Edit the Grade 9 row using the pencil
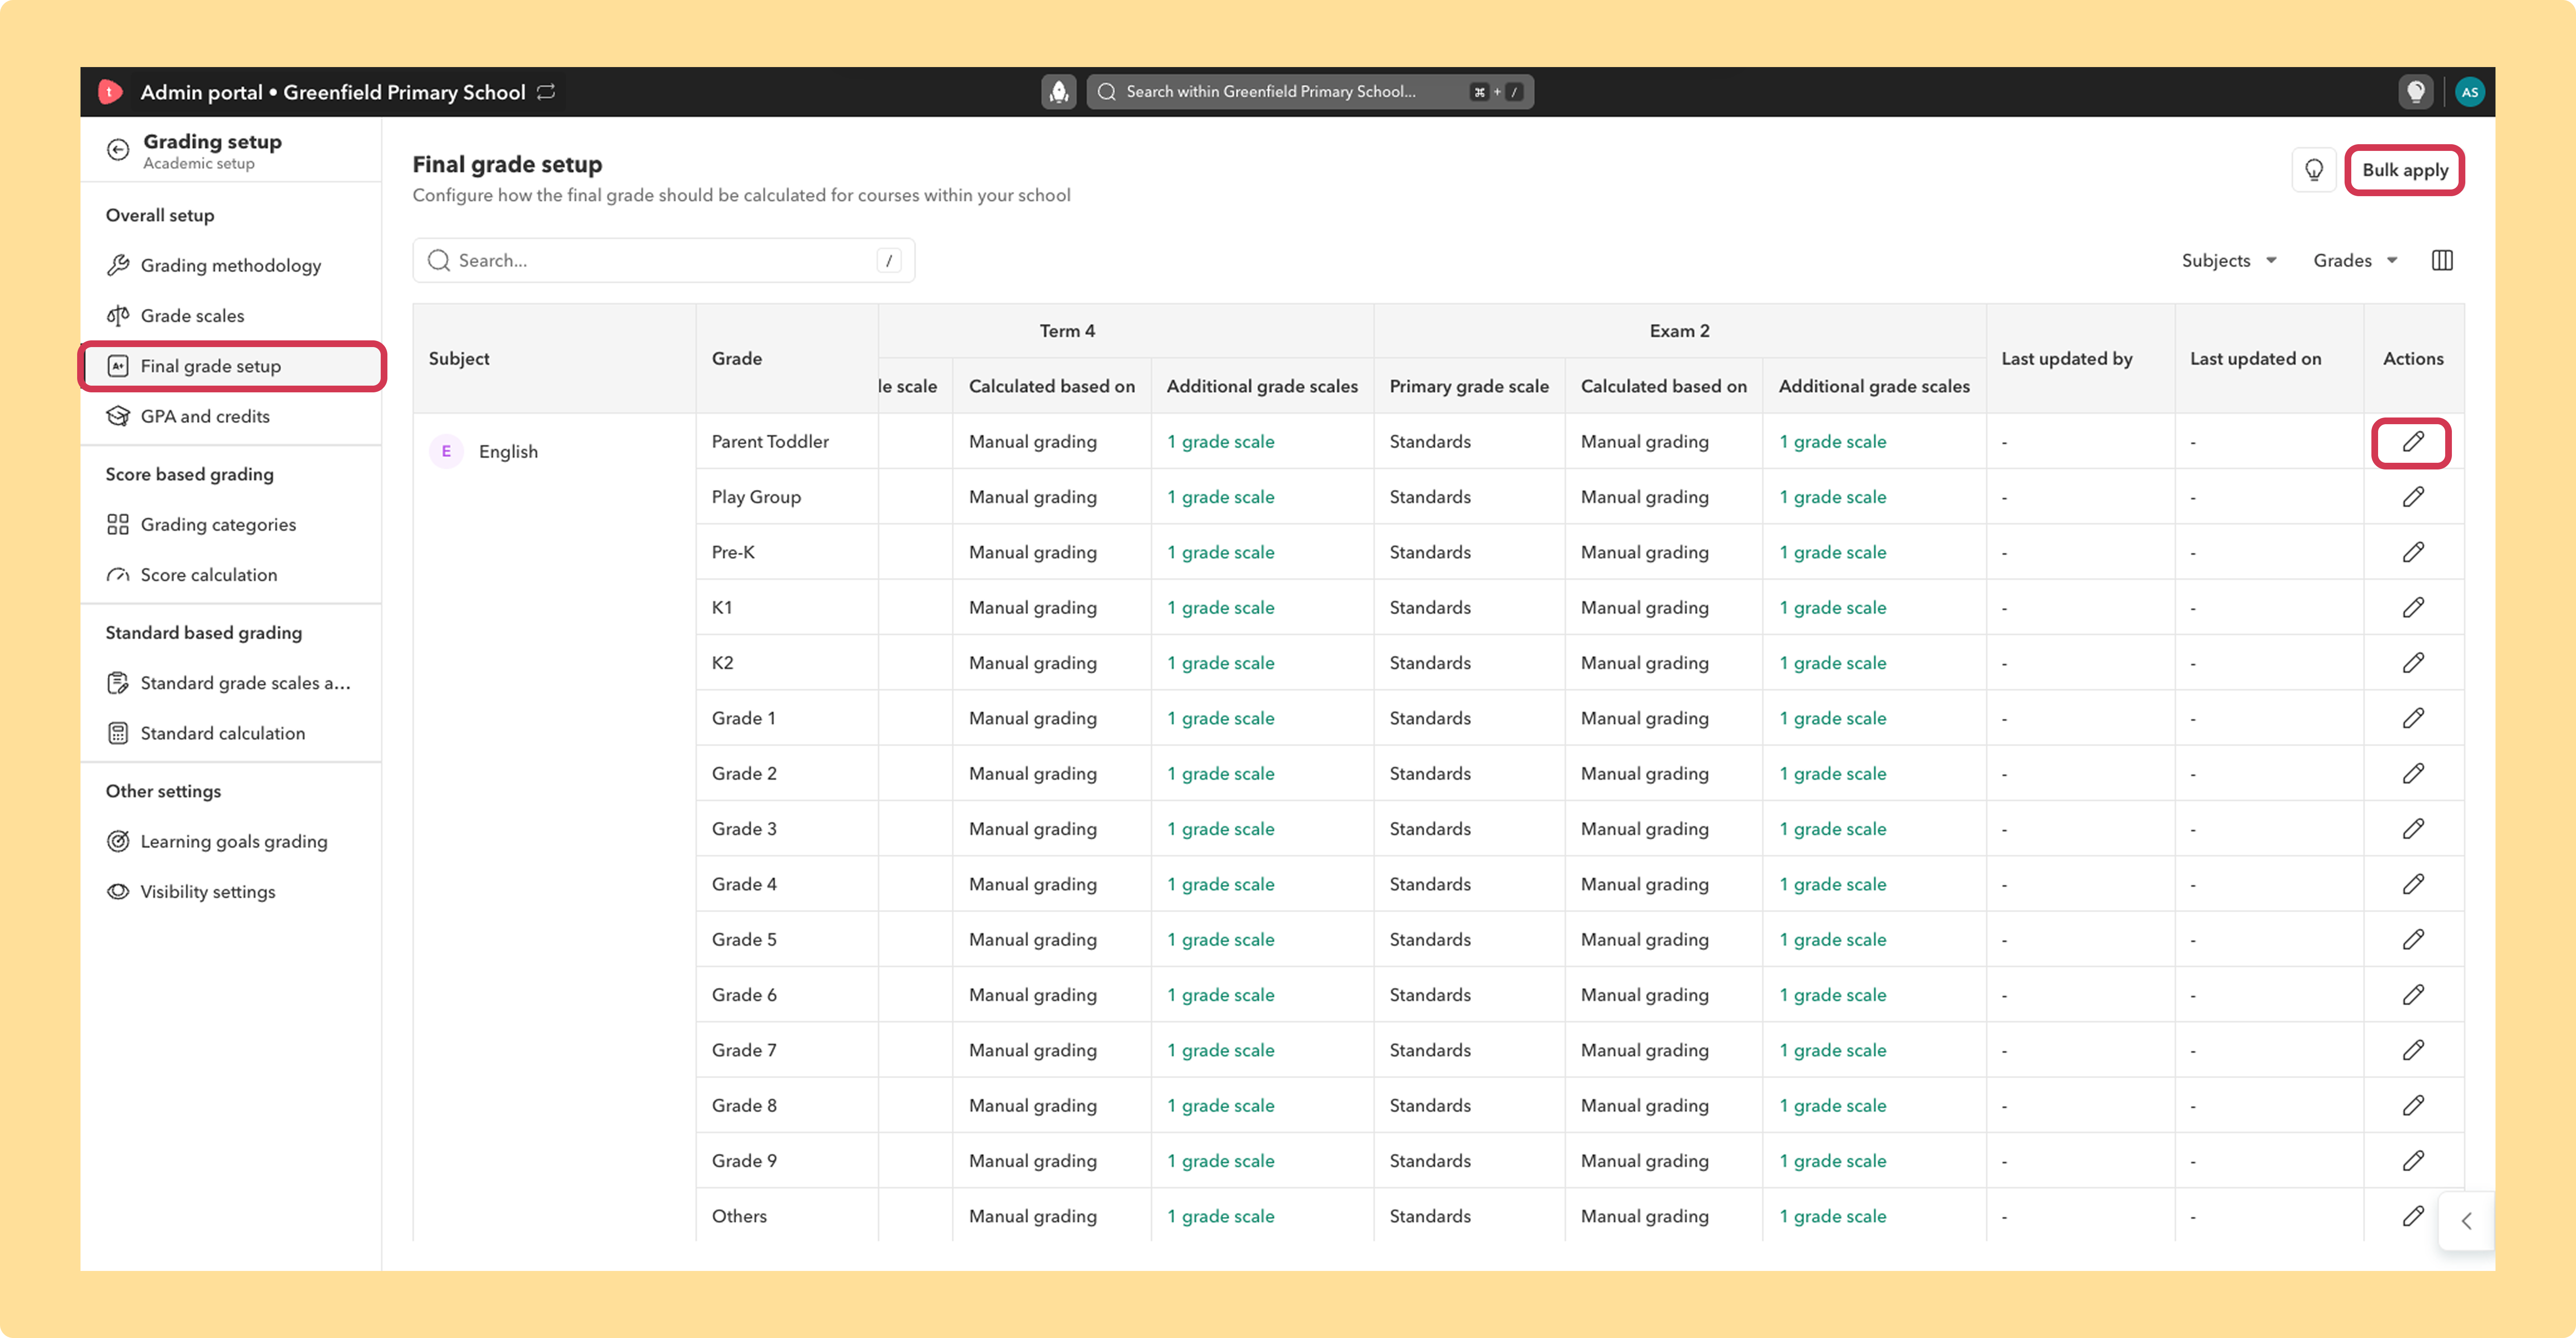 pyautogui.click(x=2413, y=1161)
